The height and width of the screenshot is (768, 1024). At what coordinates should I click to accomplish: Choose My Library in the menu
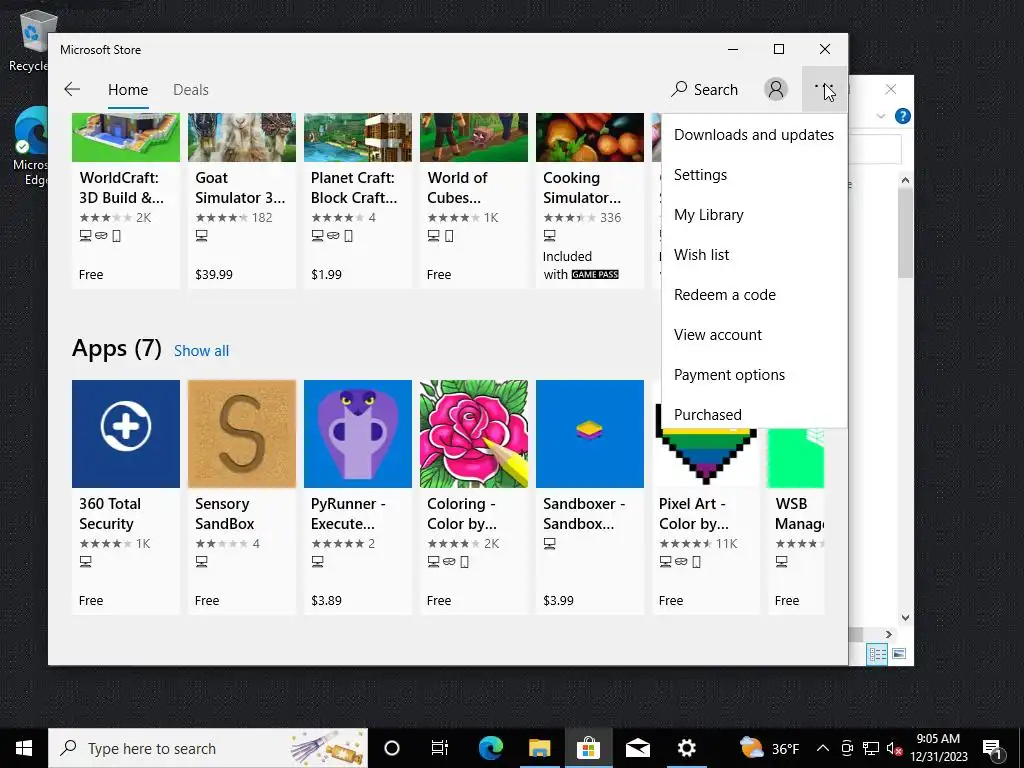coord(754,215)
